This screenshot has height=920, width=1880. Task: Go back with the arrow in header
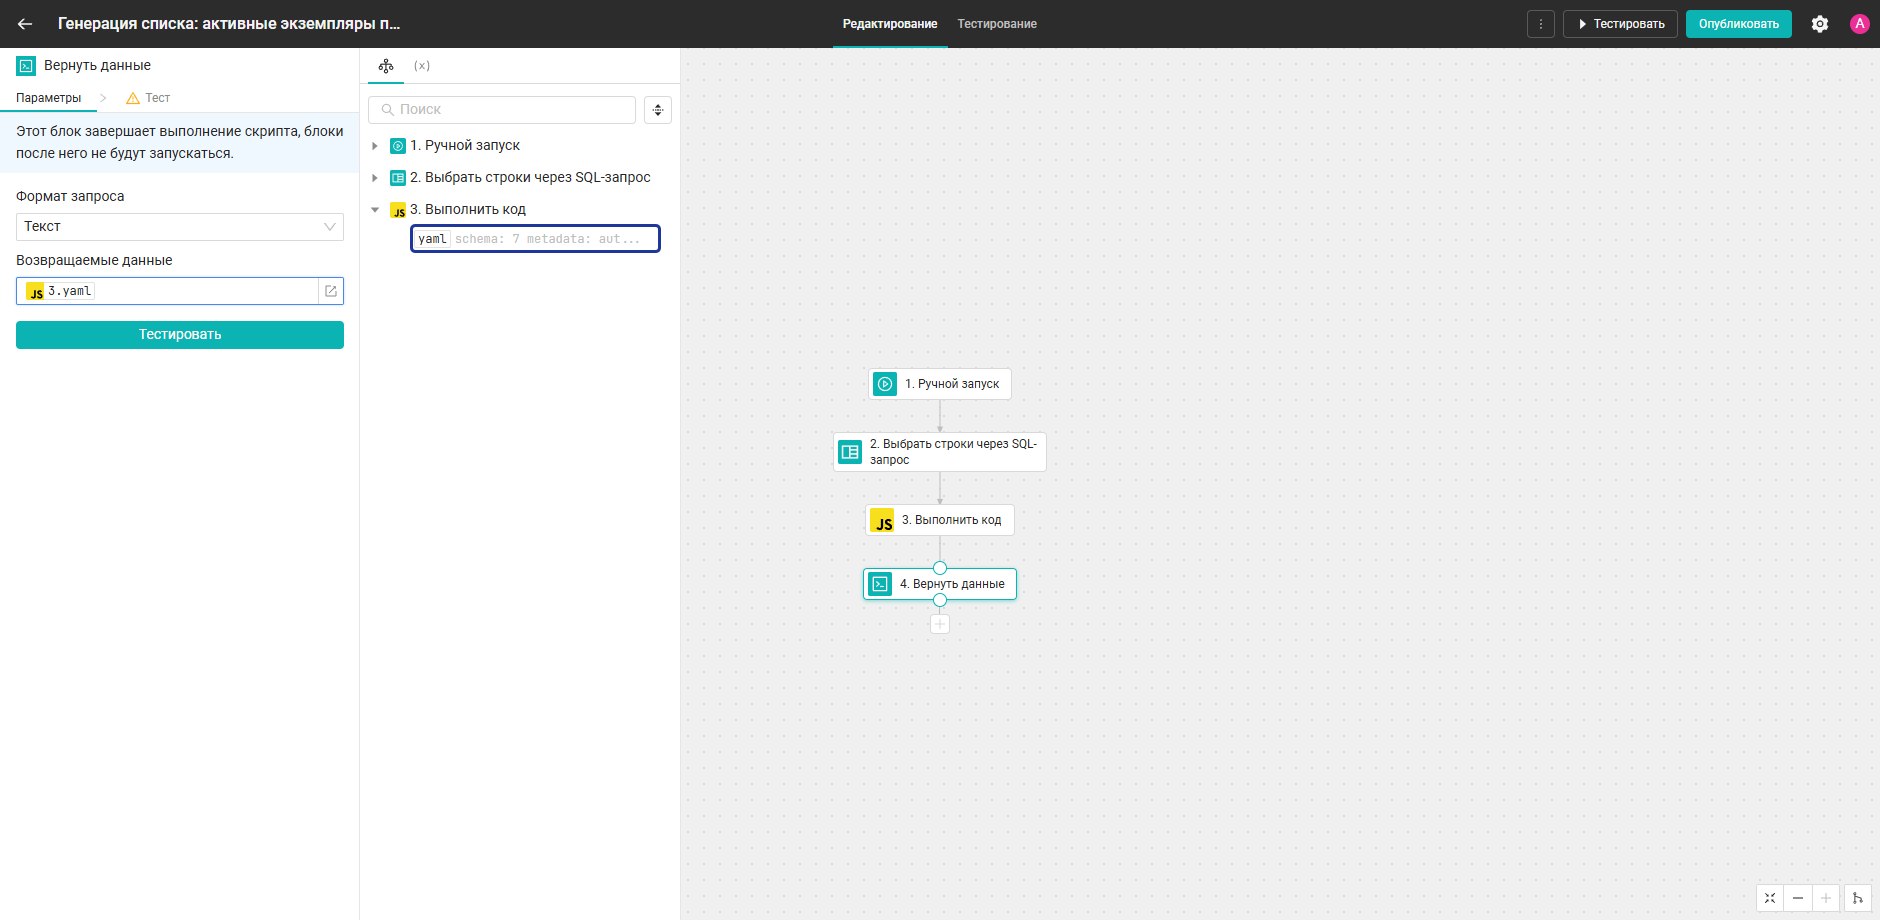25,24
